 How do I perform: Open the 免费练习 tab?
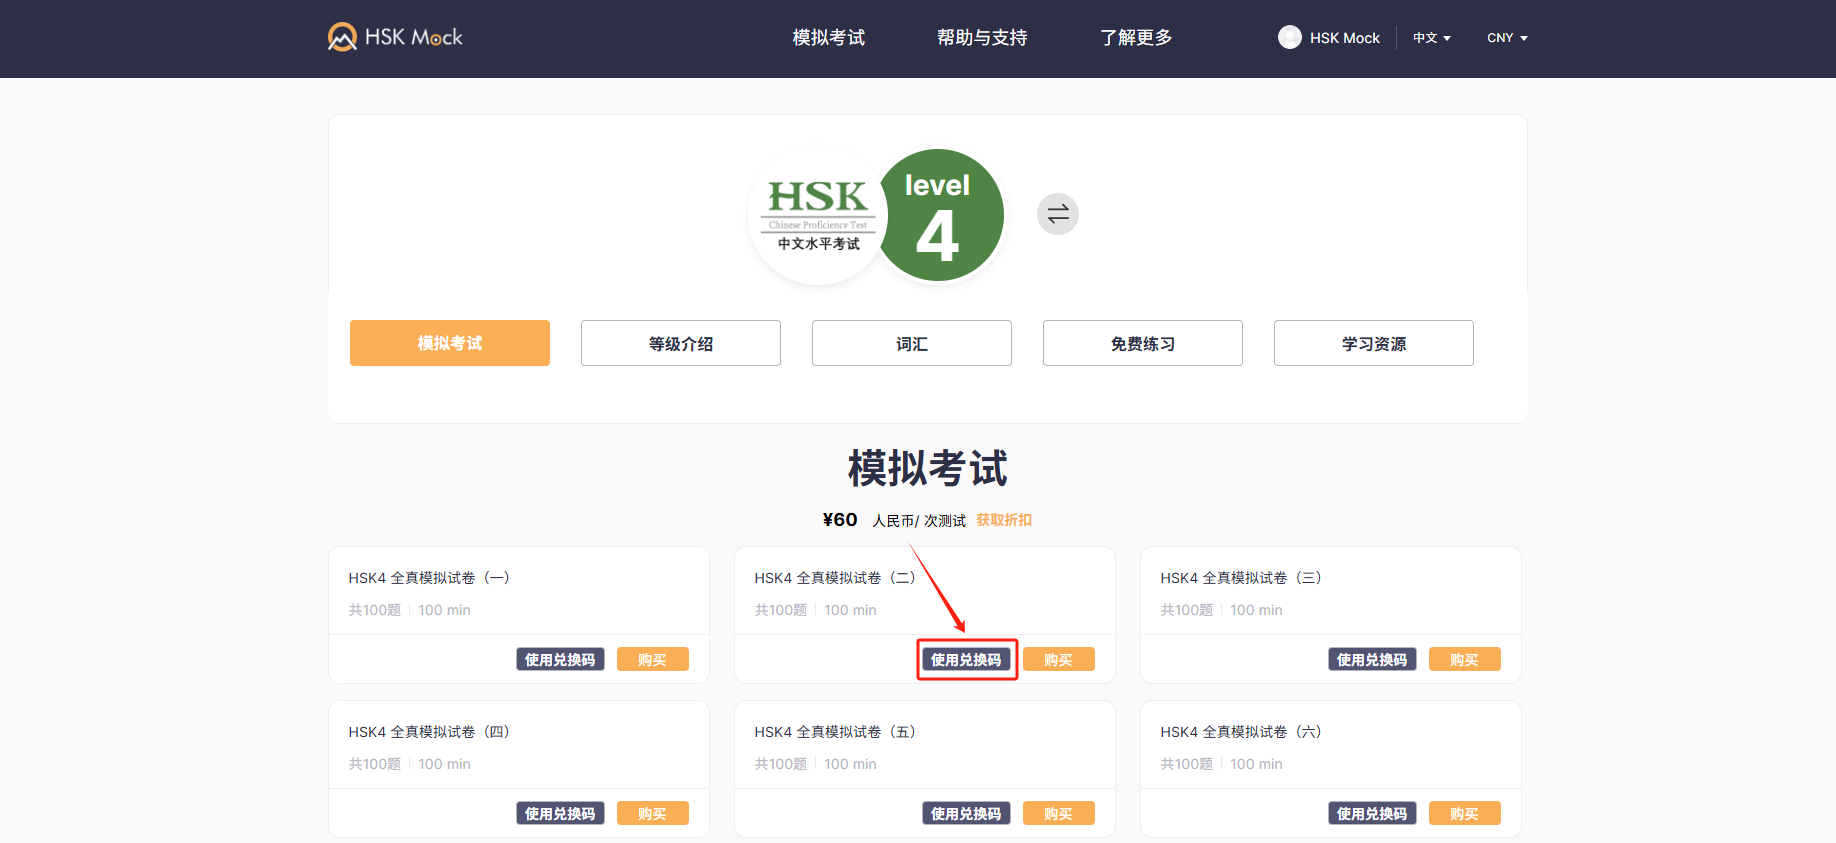point(1142,343)
